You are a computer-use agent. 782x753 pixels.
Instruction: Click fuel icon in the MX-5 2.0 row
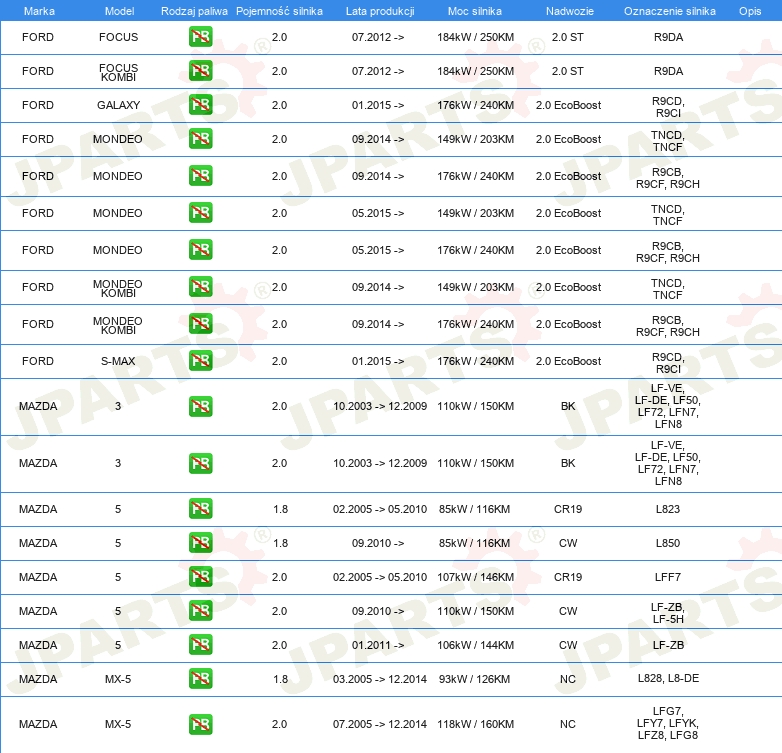tap(200, 724)
